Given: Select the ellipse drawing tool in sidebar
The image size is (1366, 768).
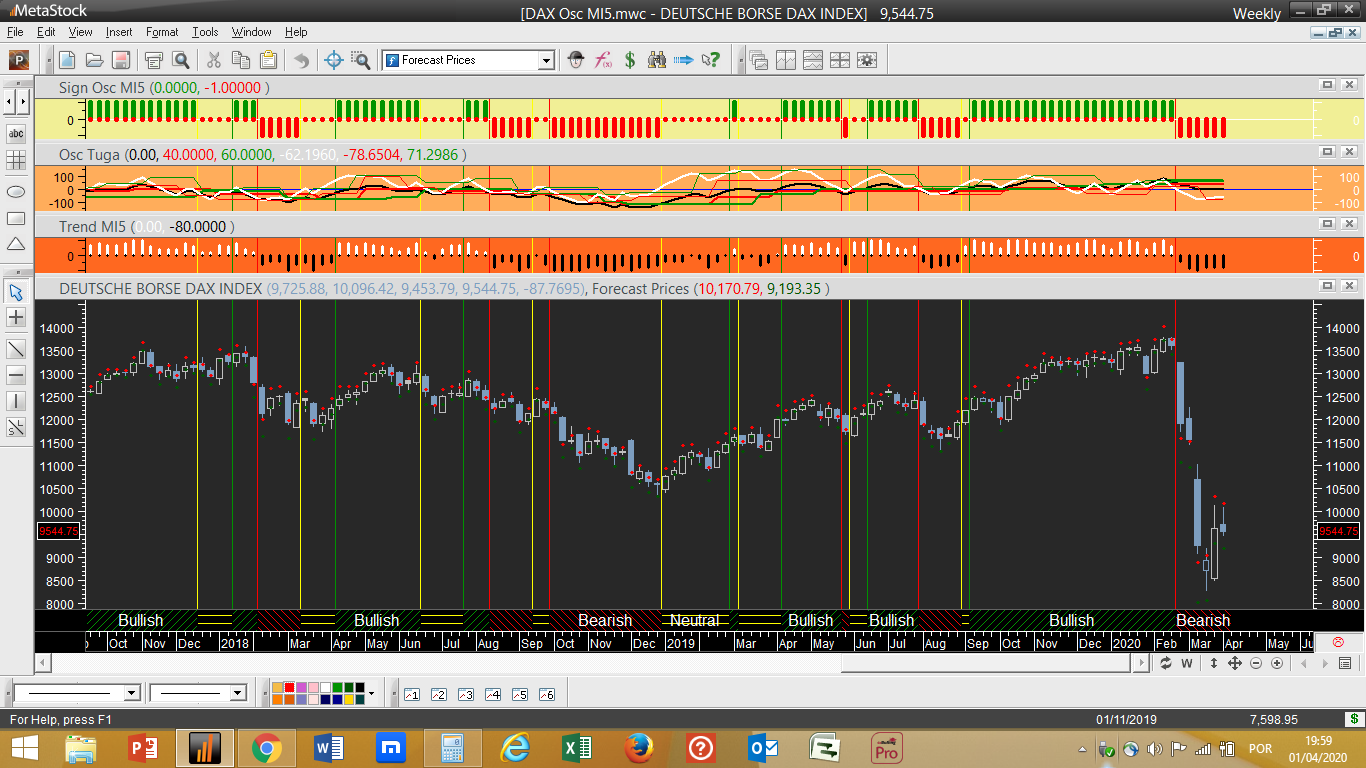Looking at the screenshot, I should 16,191.
